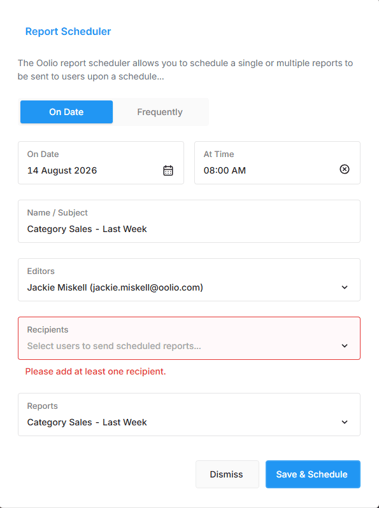Viewport: 379px width, 508px height.
Task: Click the 'Please add at least one recipient' error
Action: pos(96,371)
